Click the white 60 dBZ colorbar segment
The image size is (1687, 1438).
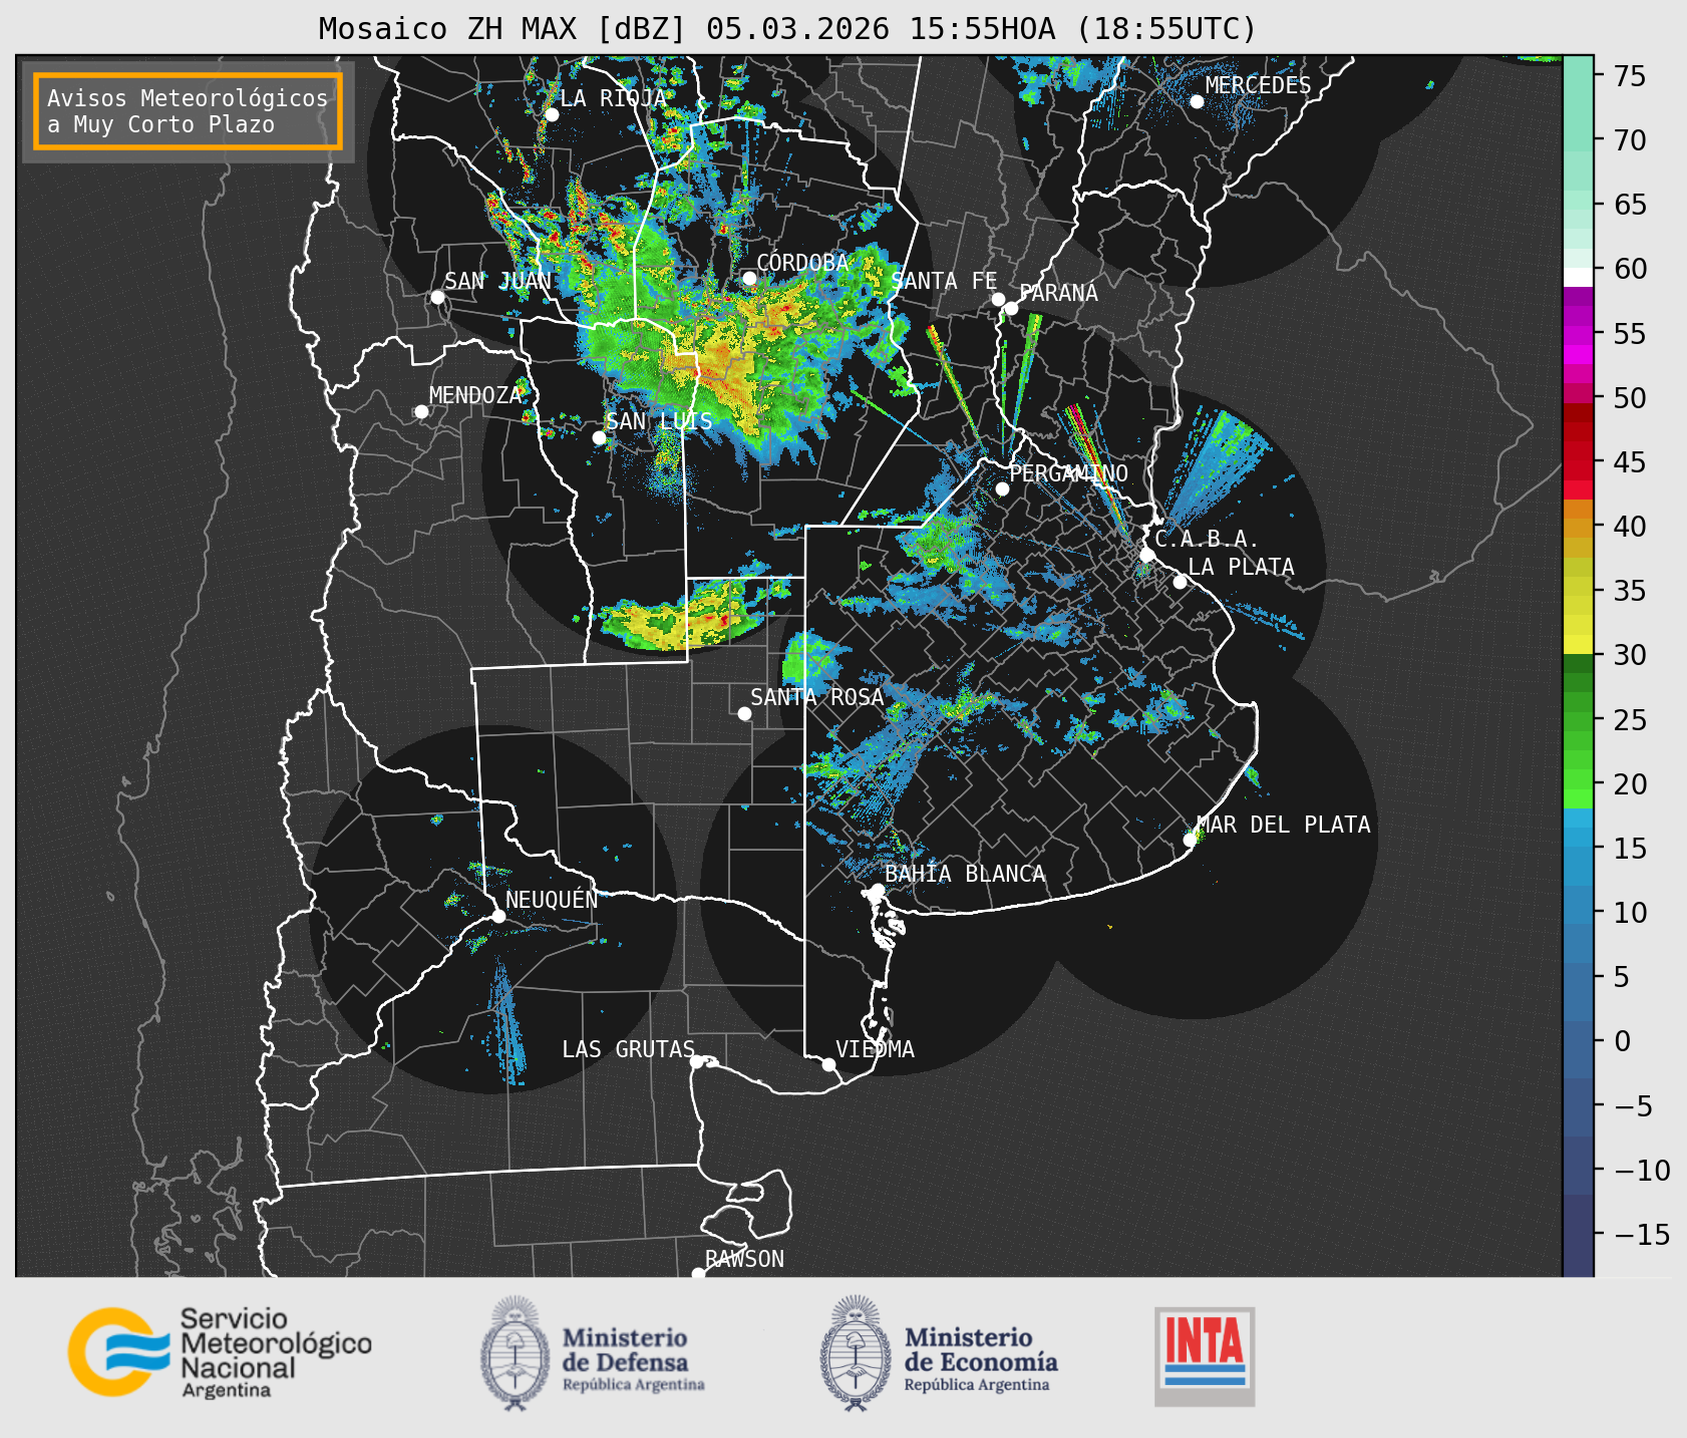click(1577, 275)
